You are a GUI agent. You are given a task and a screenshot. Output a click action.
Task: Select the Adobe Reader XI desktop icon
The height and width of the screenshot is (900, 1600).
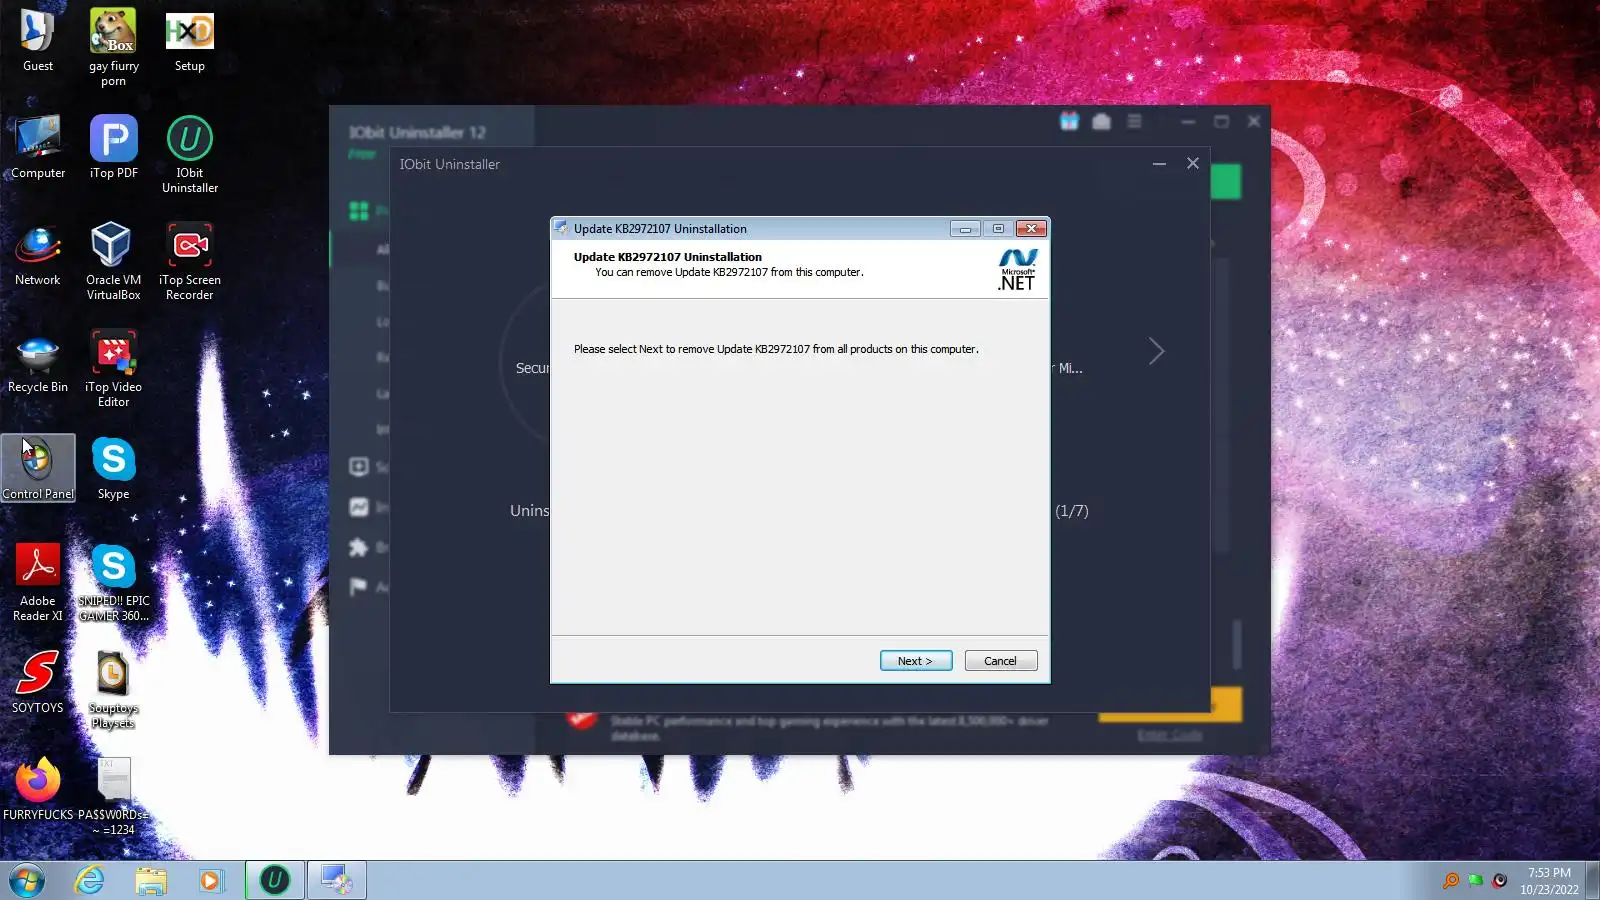(x=38, y=583)
